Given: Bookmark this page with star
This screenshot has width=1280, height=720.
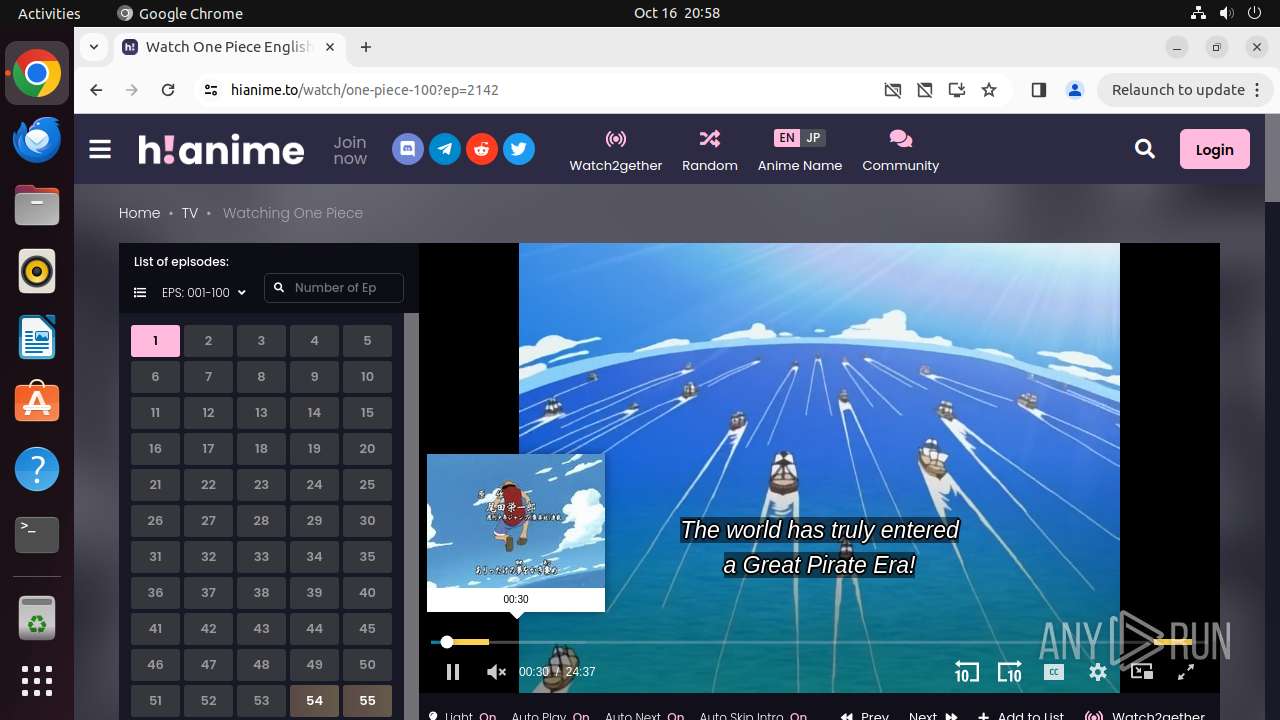Looking at the screenshot, I should pyautogui.click(x=989, y=90).
